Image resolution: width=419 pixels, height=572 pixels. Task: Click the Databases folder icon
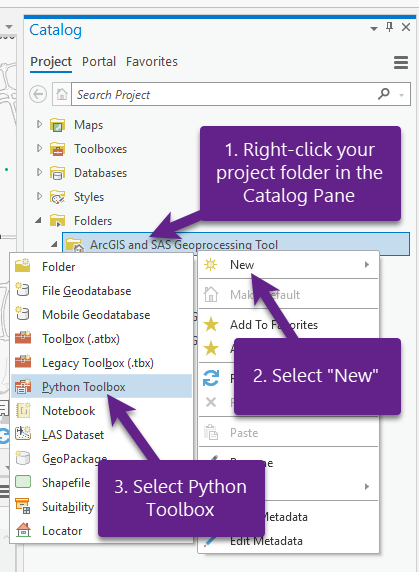pyautogui.click(x=57, y=173)
